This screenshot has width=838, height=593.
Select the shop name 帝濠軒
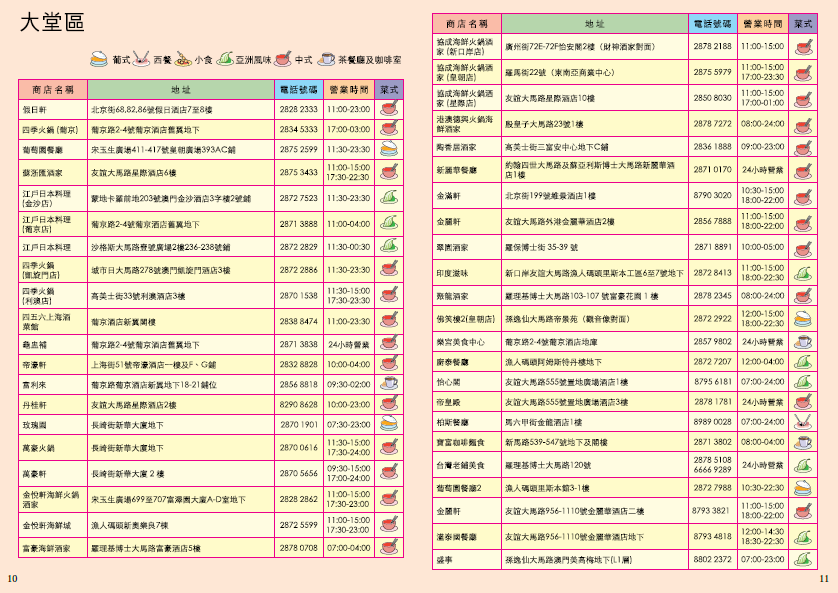pyautogui.click(x=35, y=365)
